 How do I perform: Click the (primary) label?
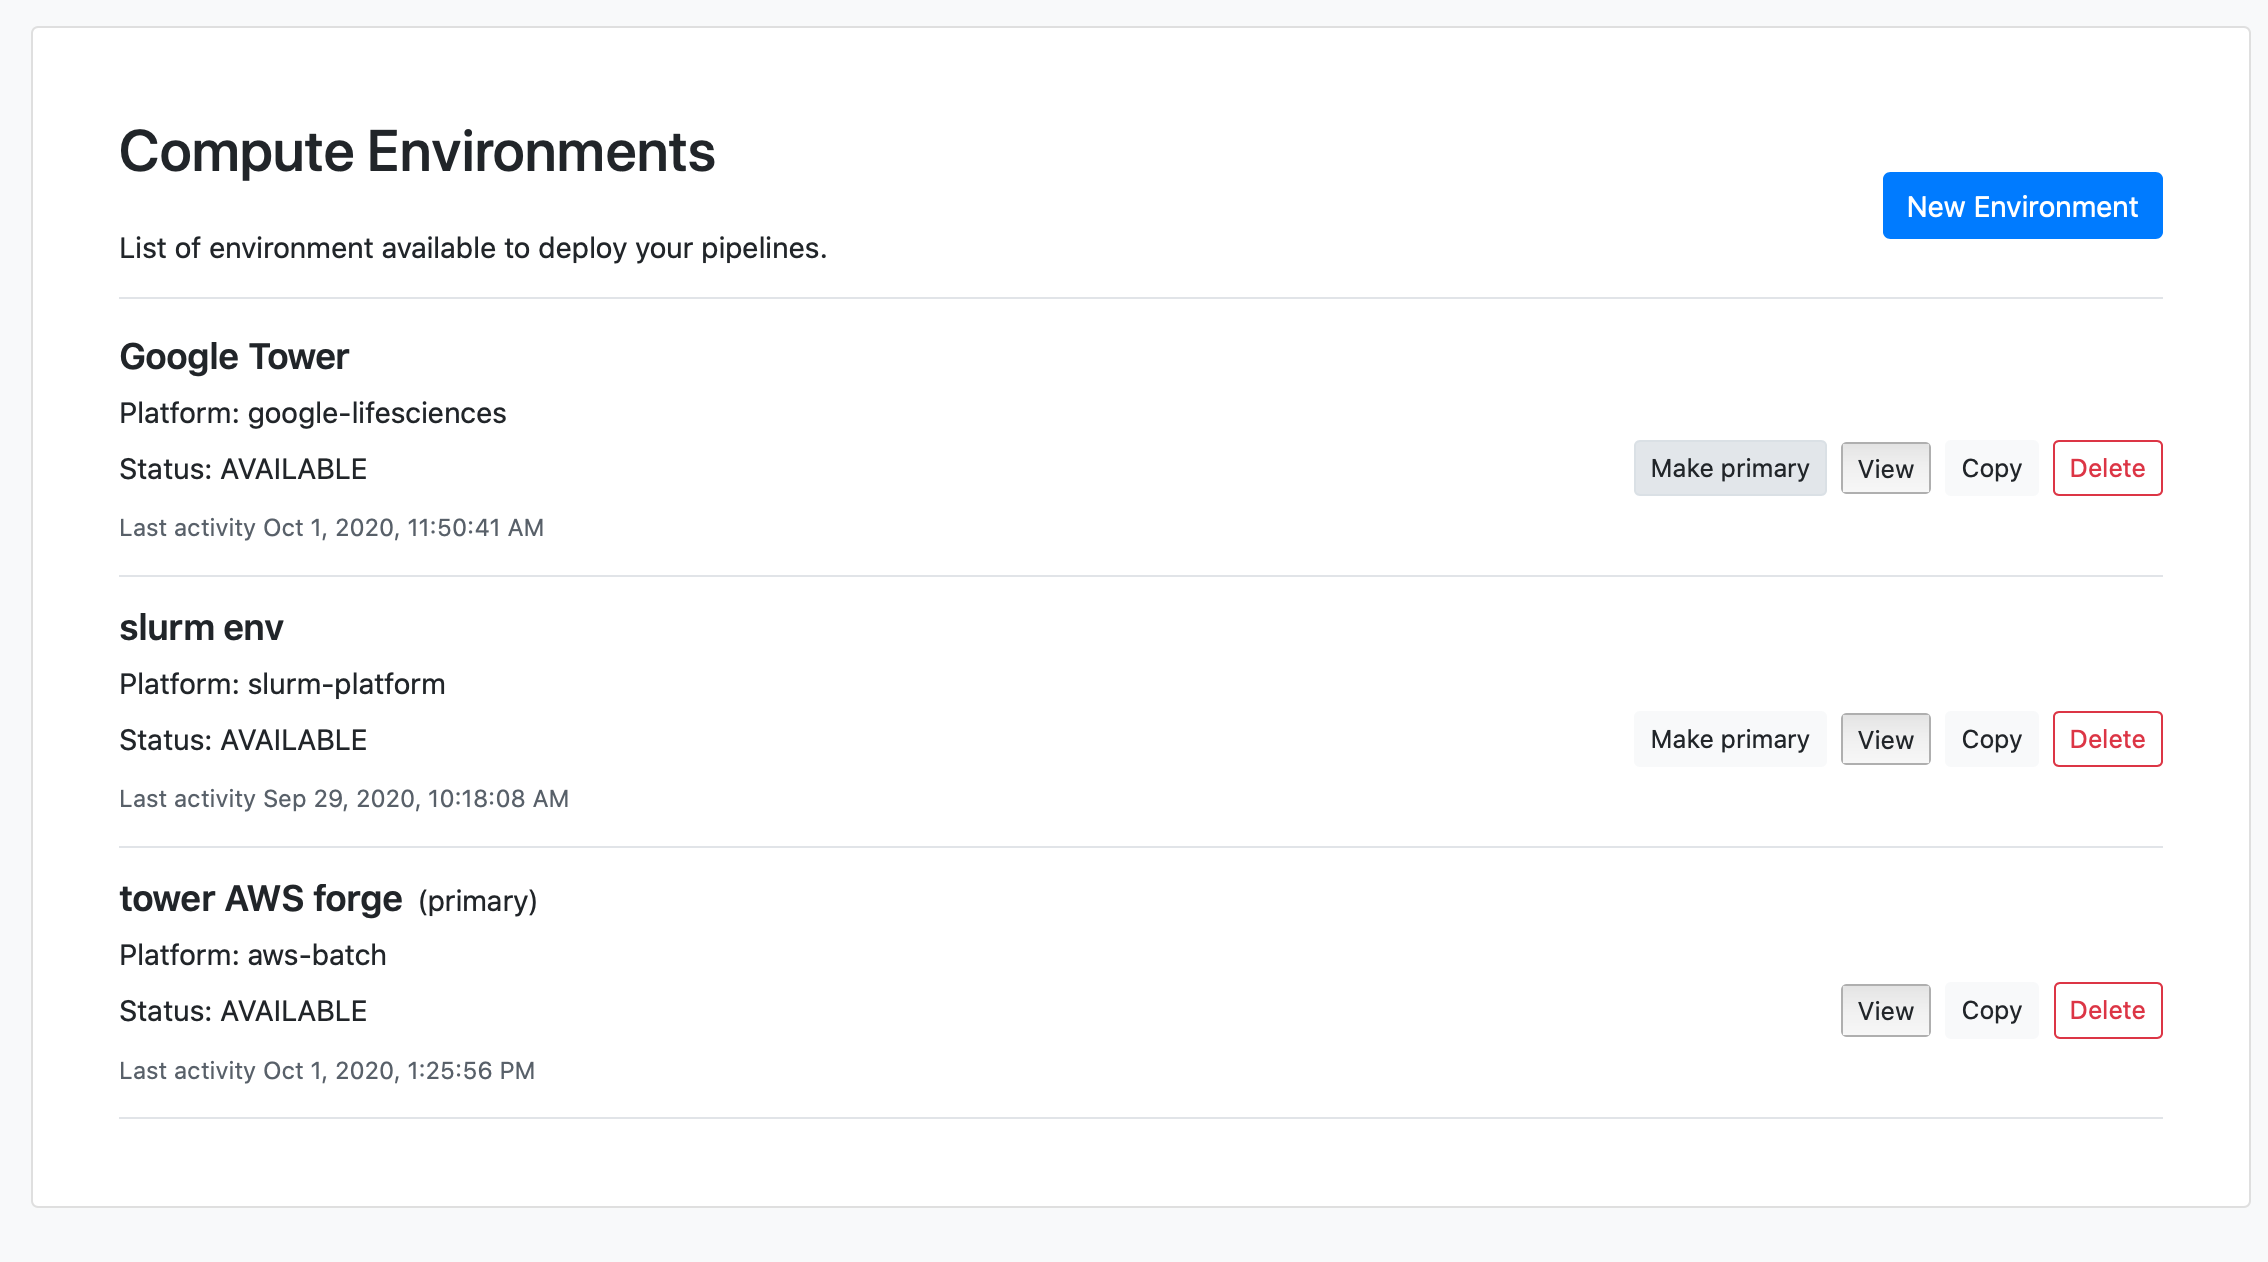[x=478, y=901]
